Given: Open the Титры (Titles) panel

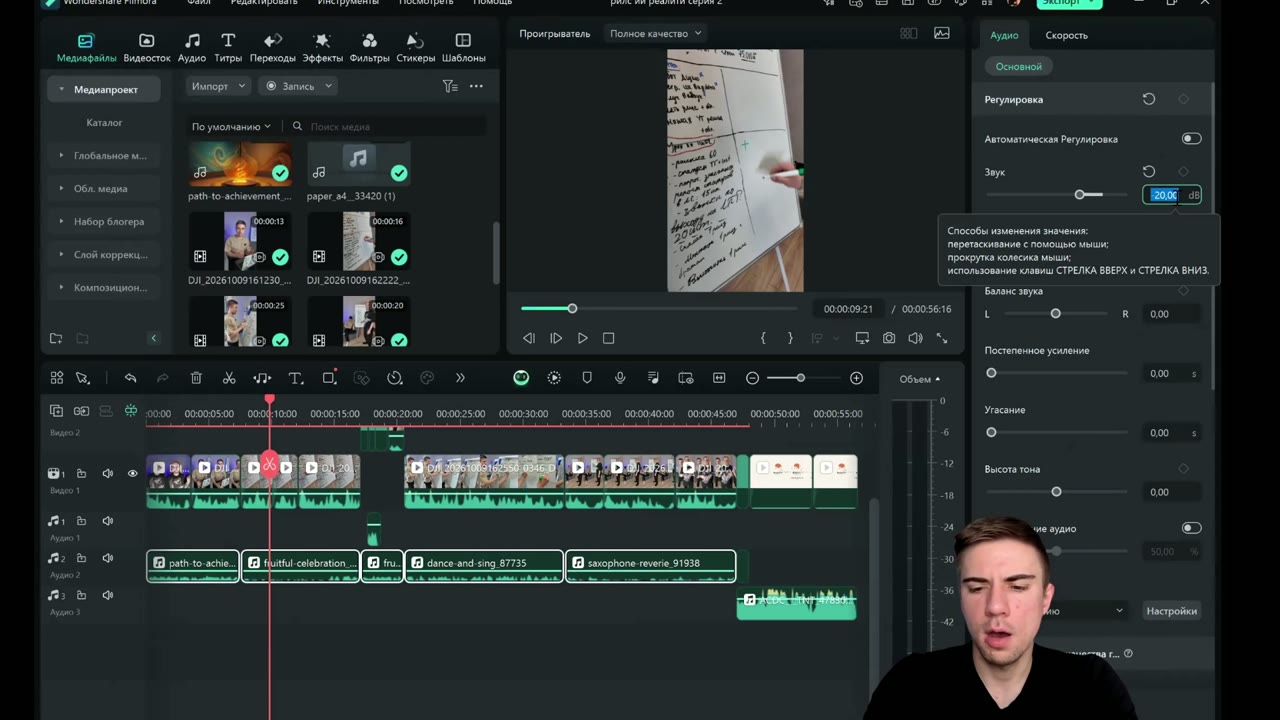Looking at the screenshot, I should pos(228,47).
